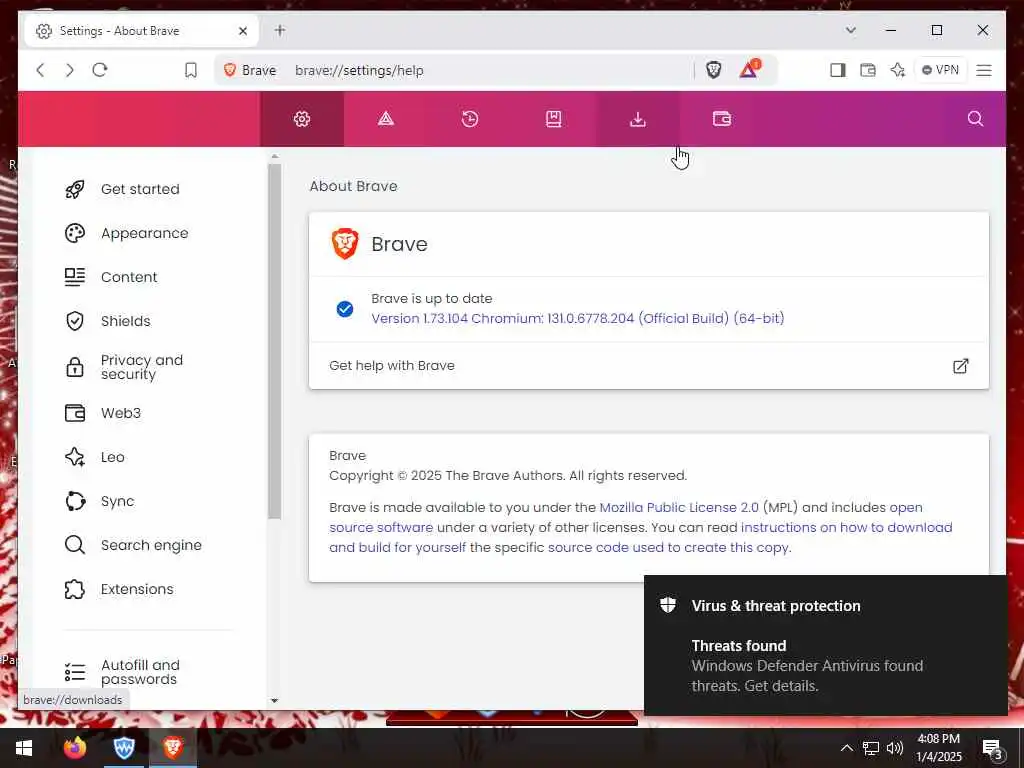Open Downloads icon in pink toolbar
The image size is (1024, 768).
coord(637,119)
